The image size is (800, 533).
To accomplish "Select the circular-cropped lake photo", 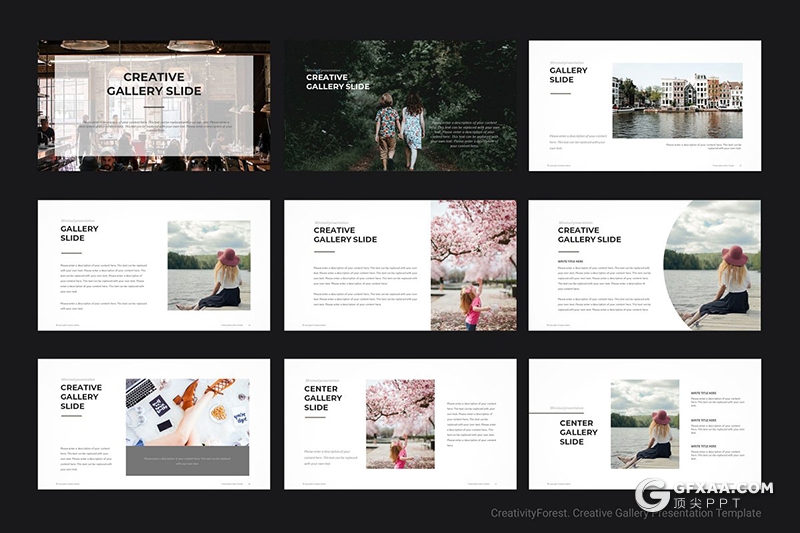I will (x=717, y=265).
